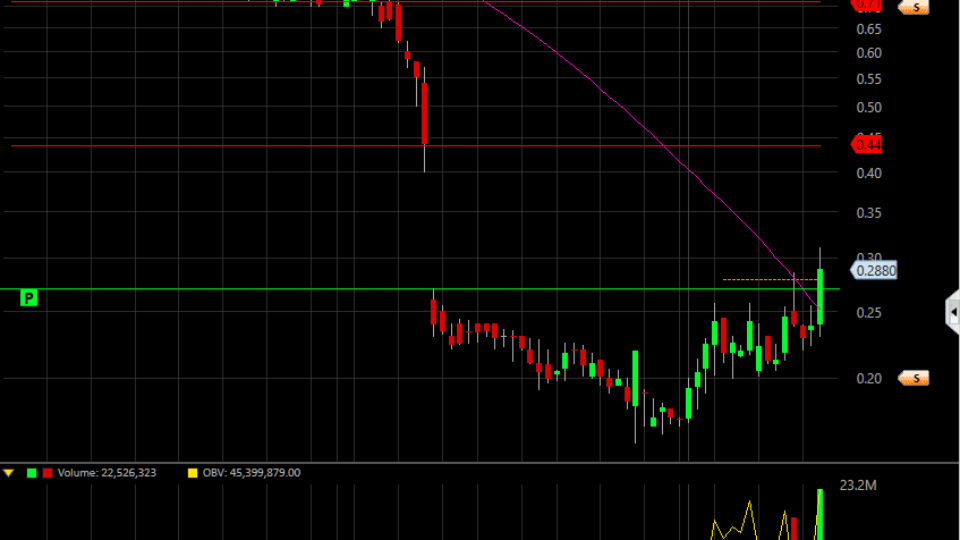Click the green volume color swatch
This screenshot has height=540, width=960.
click(x=32, y=473)
